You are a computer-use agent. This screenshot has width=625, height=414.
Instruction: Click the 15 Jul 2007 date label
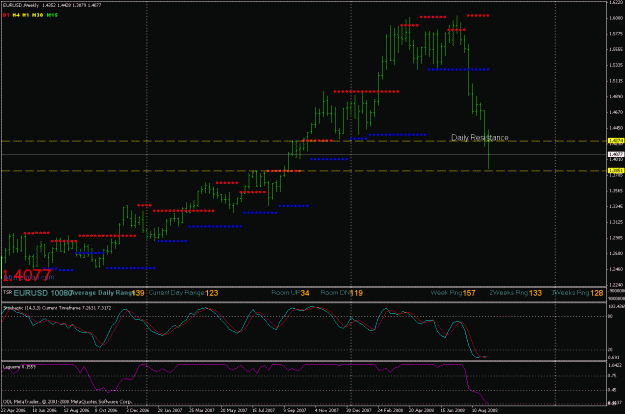(263, 410)
